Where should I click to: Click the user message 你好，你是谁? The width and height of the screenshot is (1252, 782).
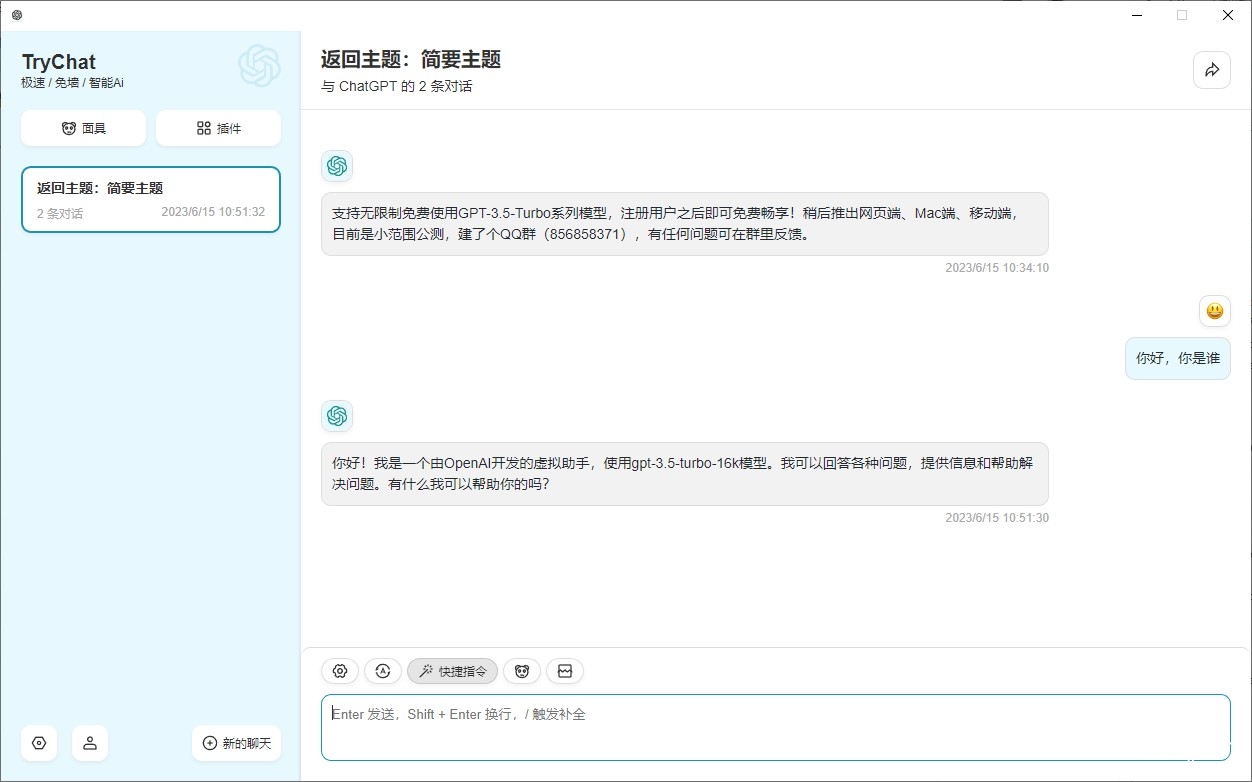1178,358
